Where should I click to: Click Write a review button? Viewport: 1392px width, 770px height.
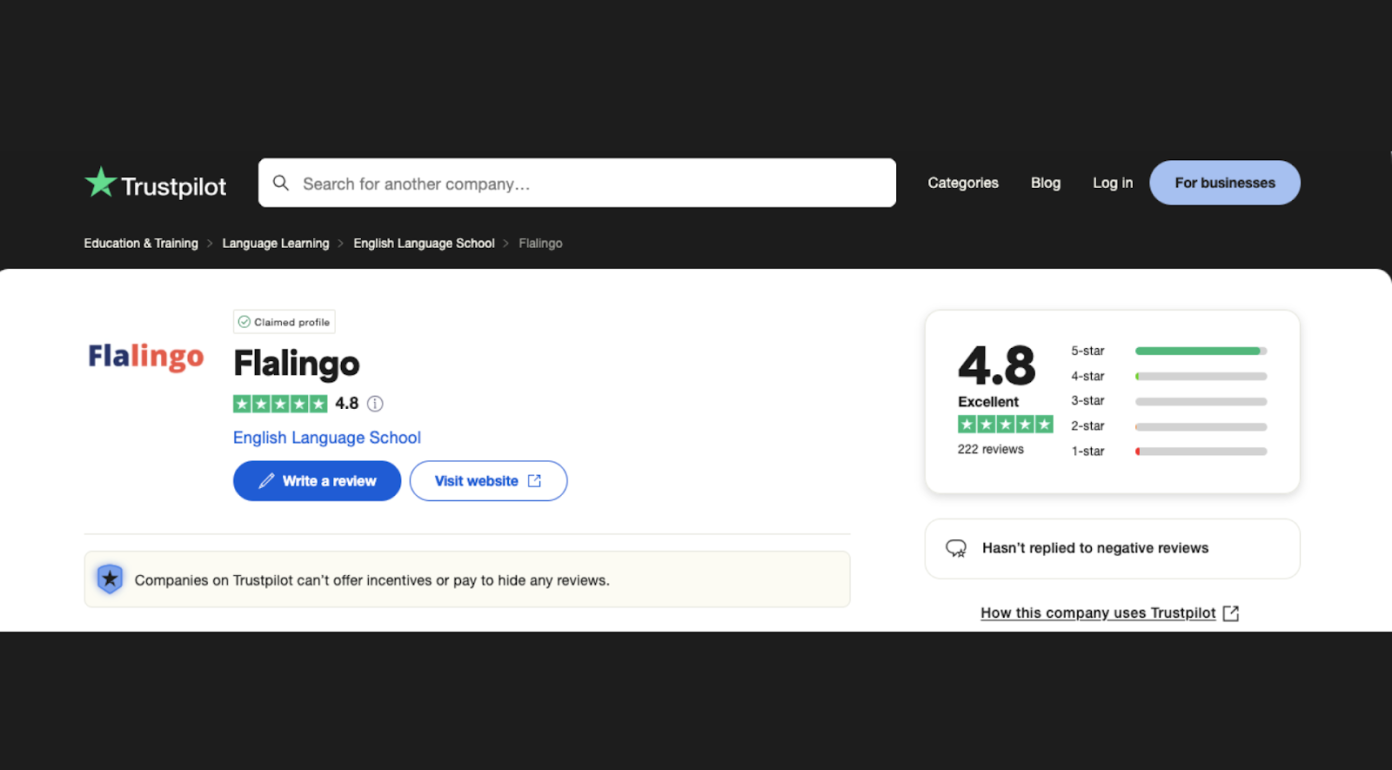coord(317,481)
